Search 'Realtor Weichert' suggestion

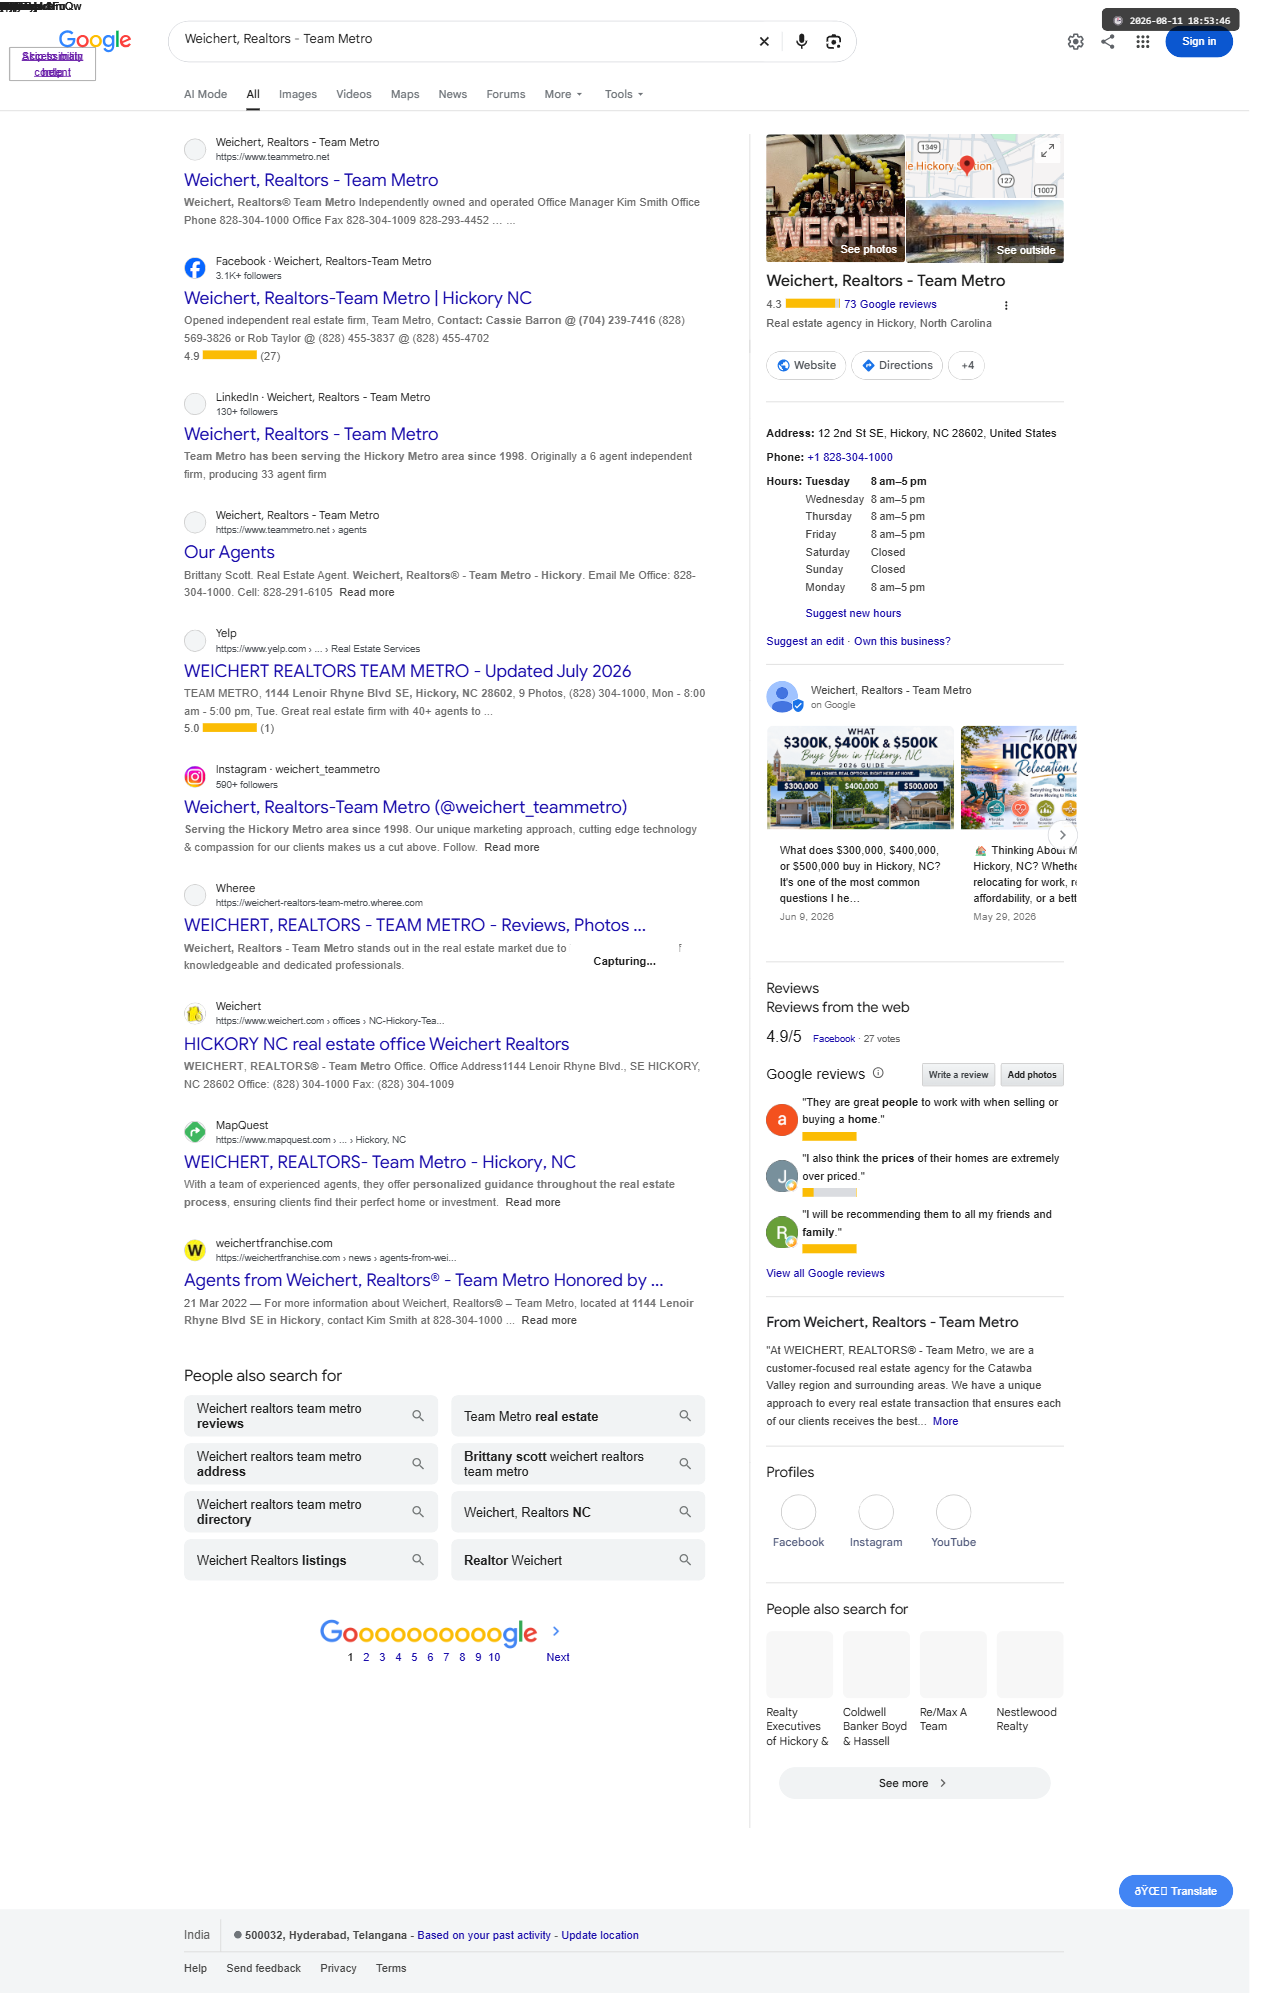[578, 1560]
